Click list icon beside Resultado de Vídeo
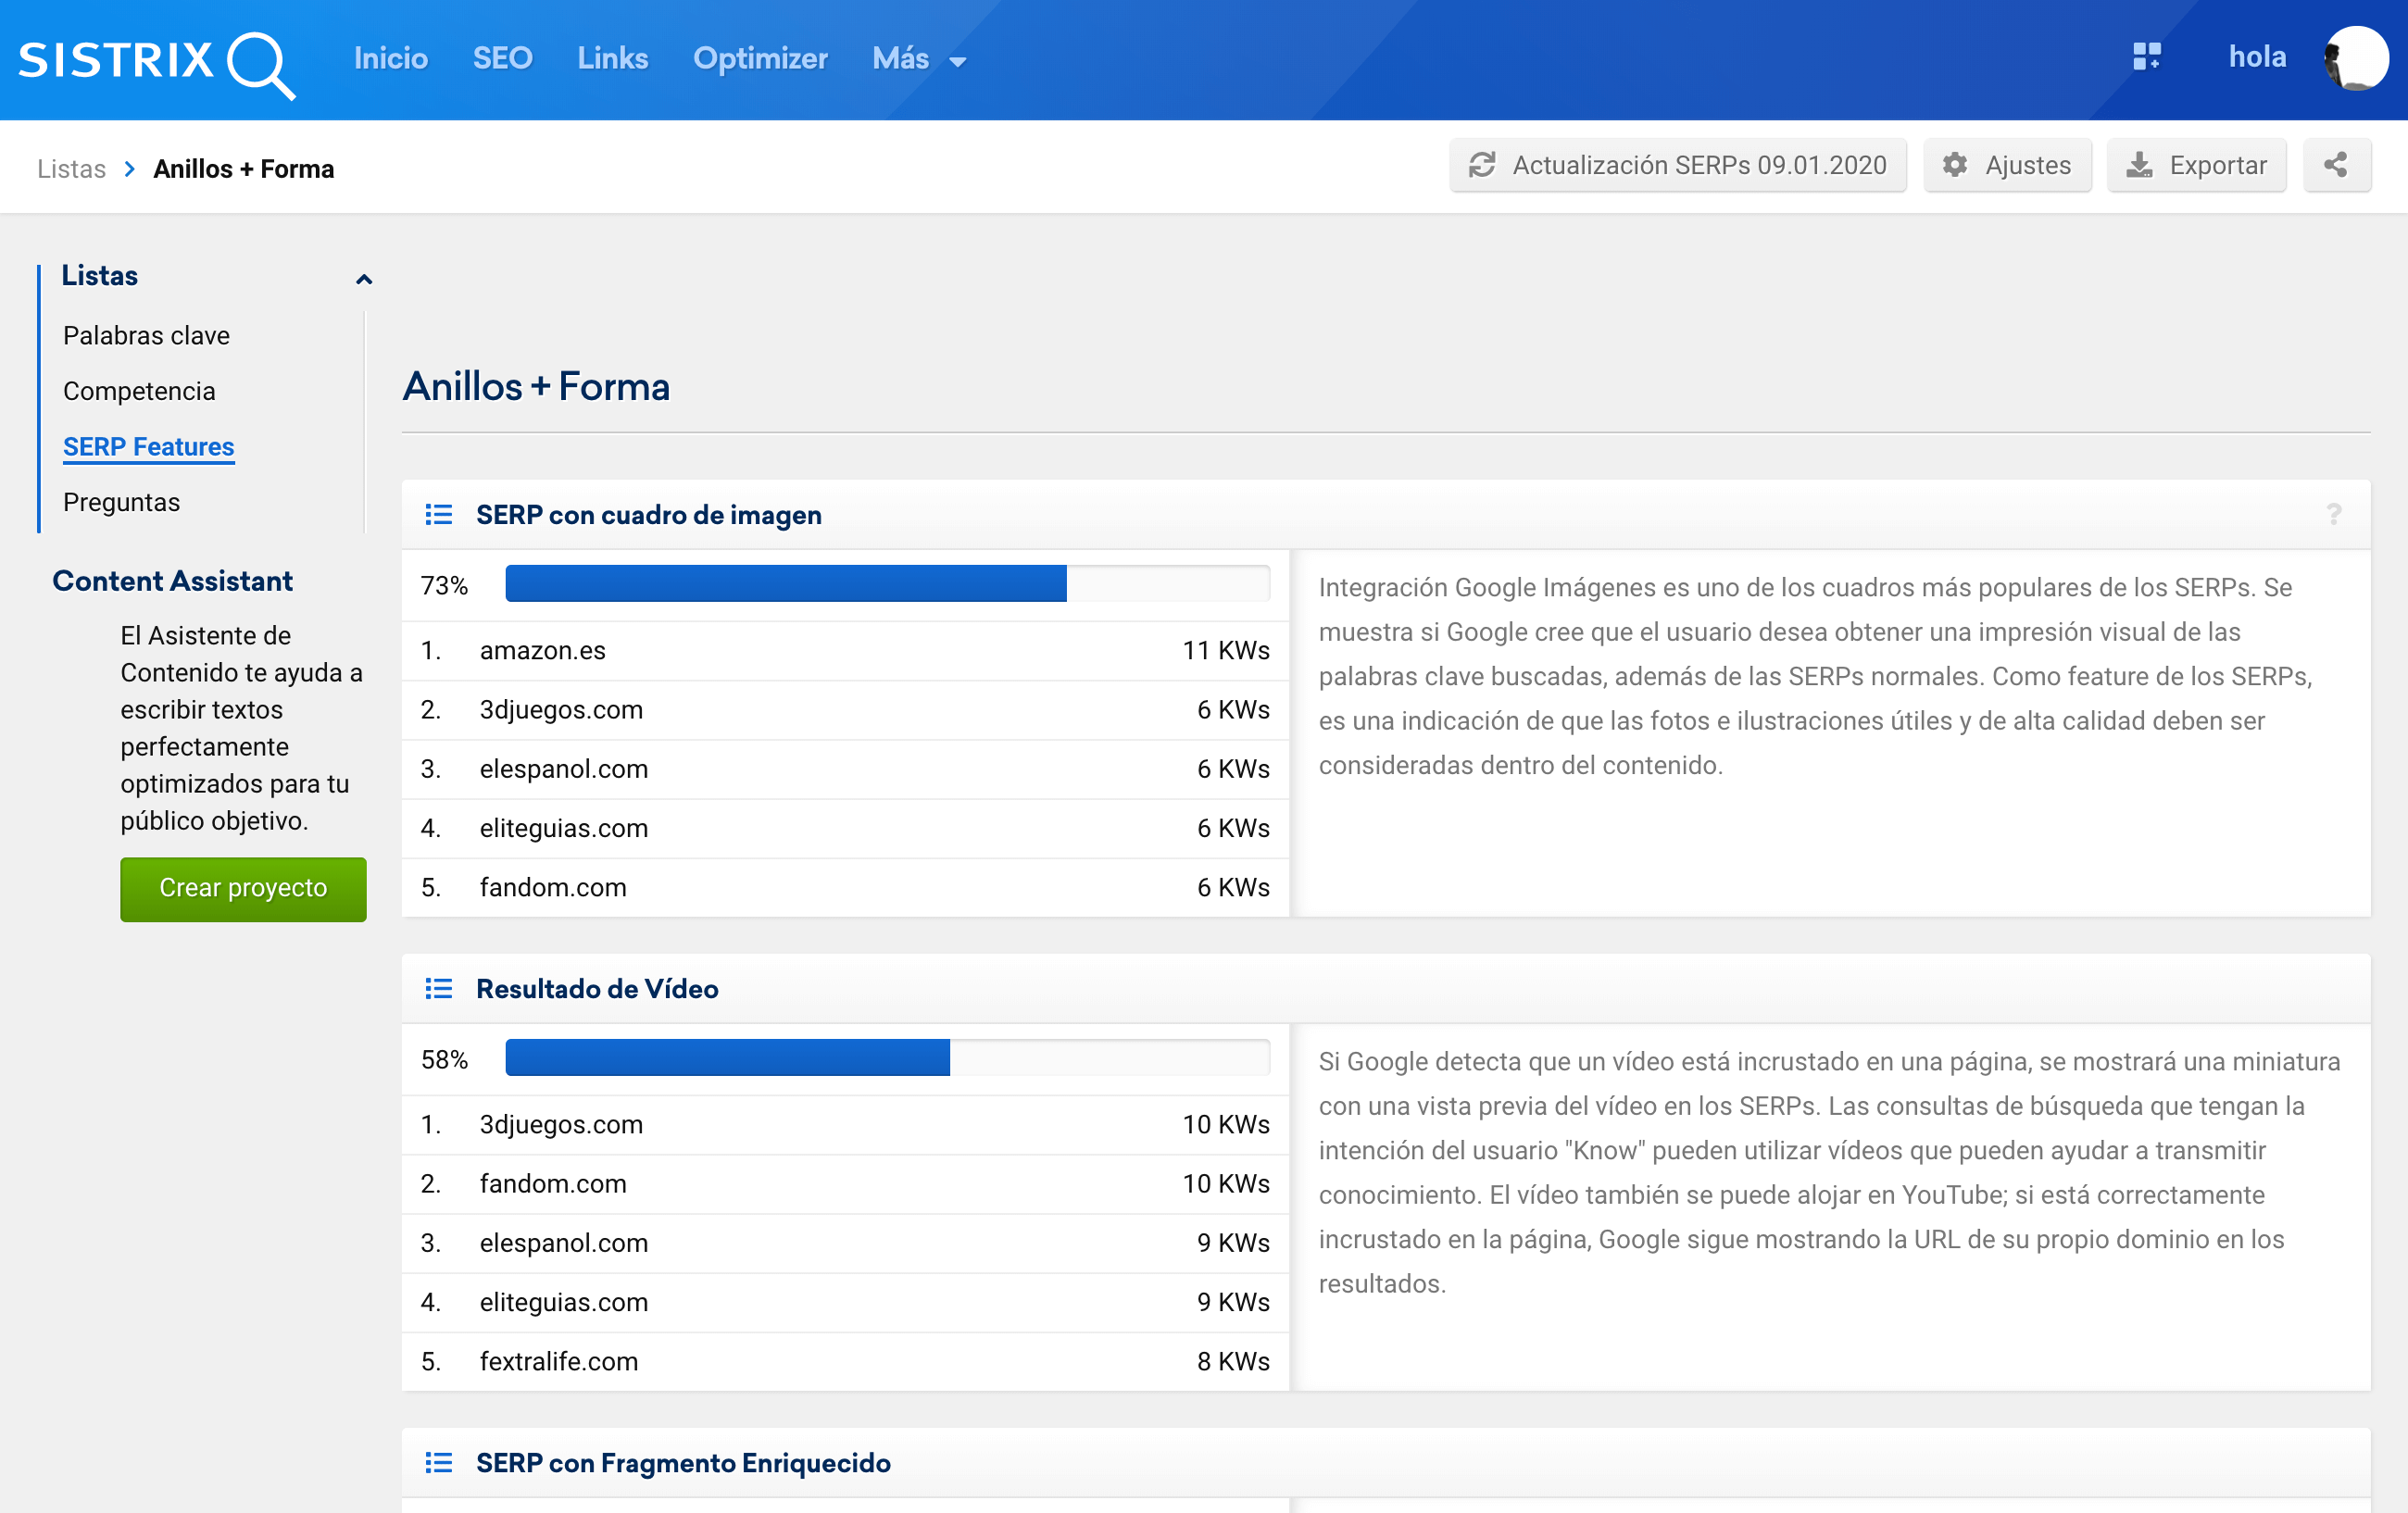The height and width of the screenshot is (1513, 2408). [x=438, y=988]
